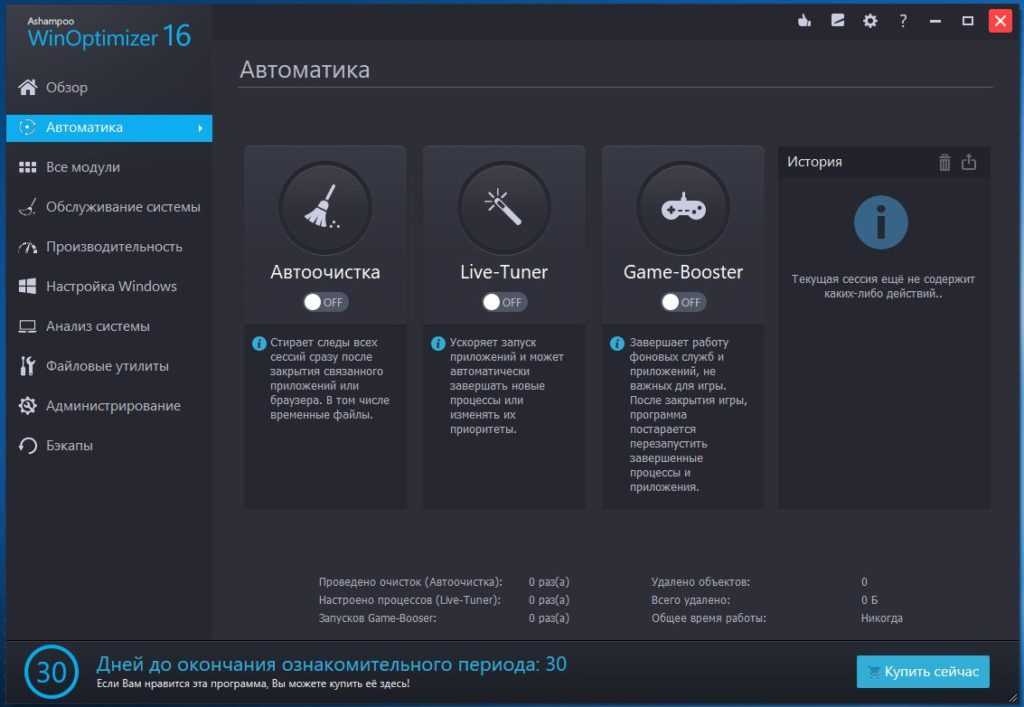Click the large broom Автоочистка icon
Image resolution: width=1024 pixels, height=707 pixels.
point(325,208)
